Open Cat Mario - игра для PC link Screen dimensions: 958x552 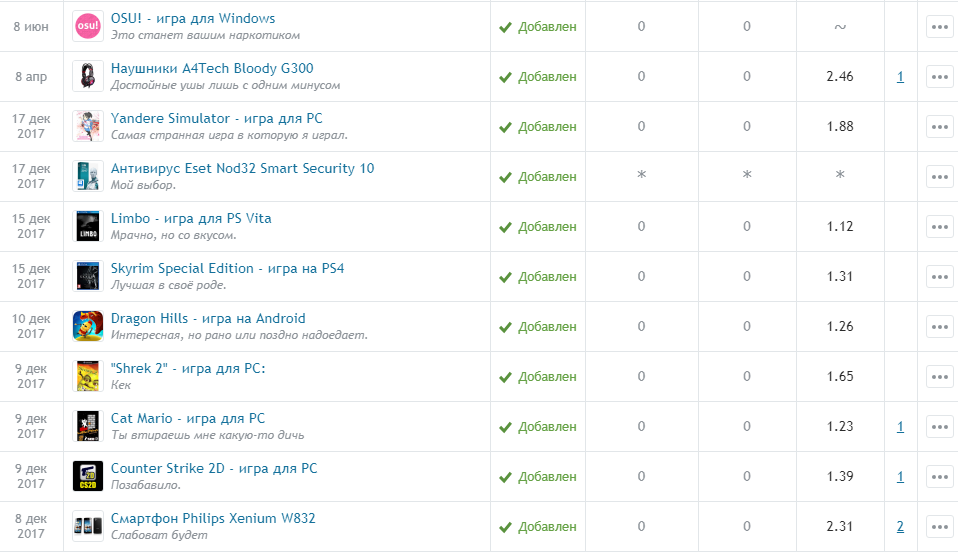tap(188, 419)
